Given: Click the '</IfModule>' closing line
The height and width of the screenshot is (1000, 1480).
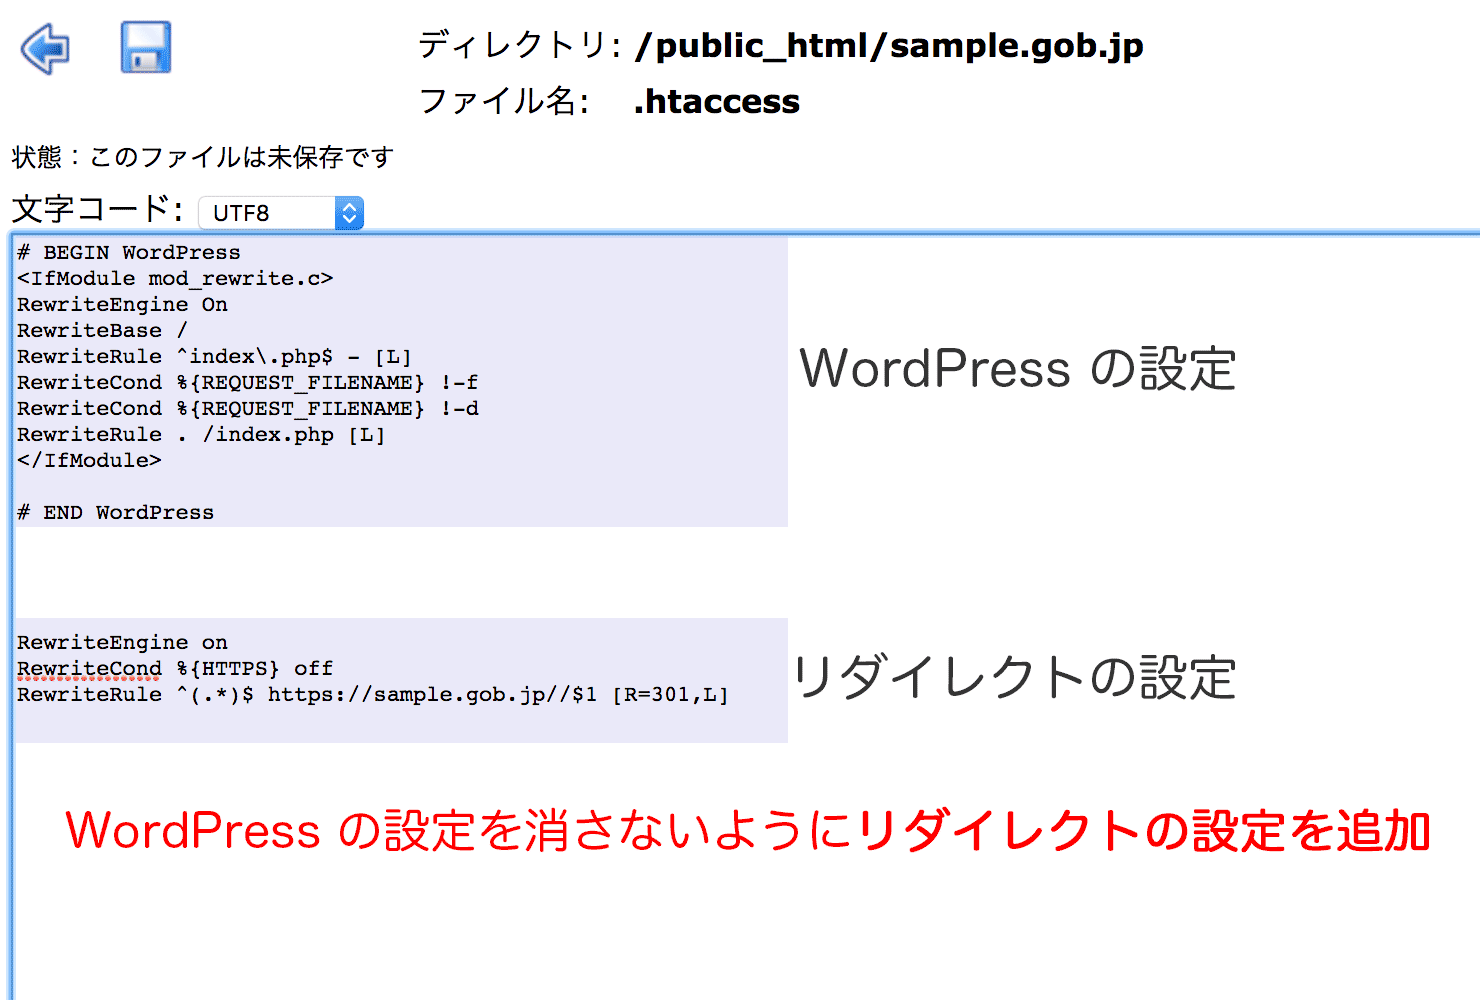Looking at the screenshot, I should (x=89, y=460).
